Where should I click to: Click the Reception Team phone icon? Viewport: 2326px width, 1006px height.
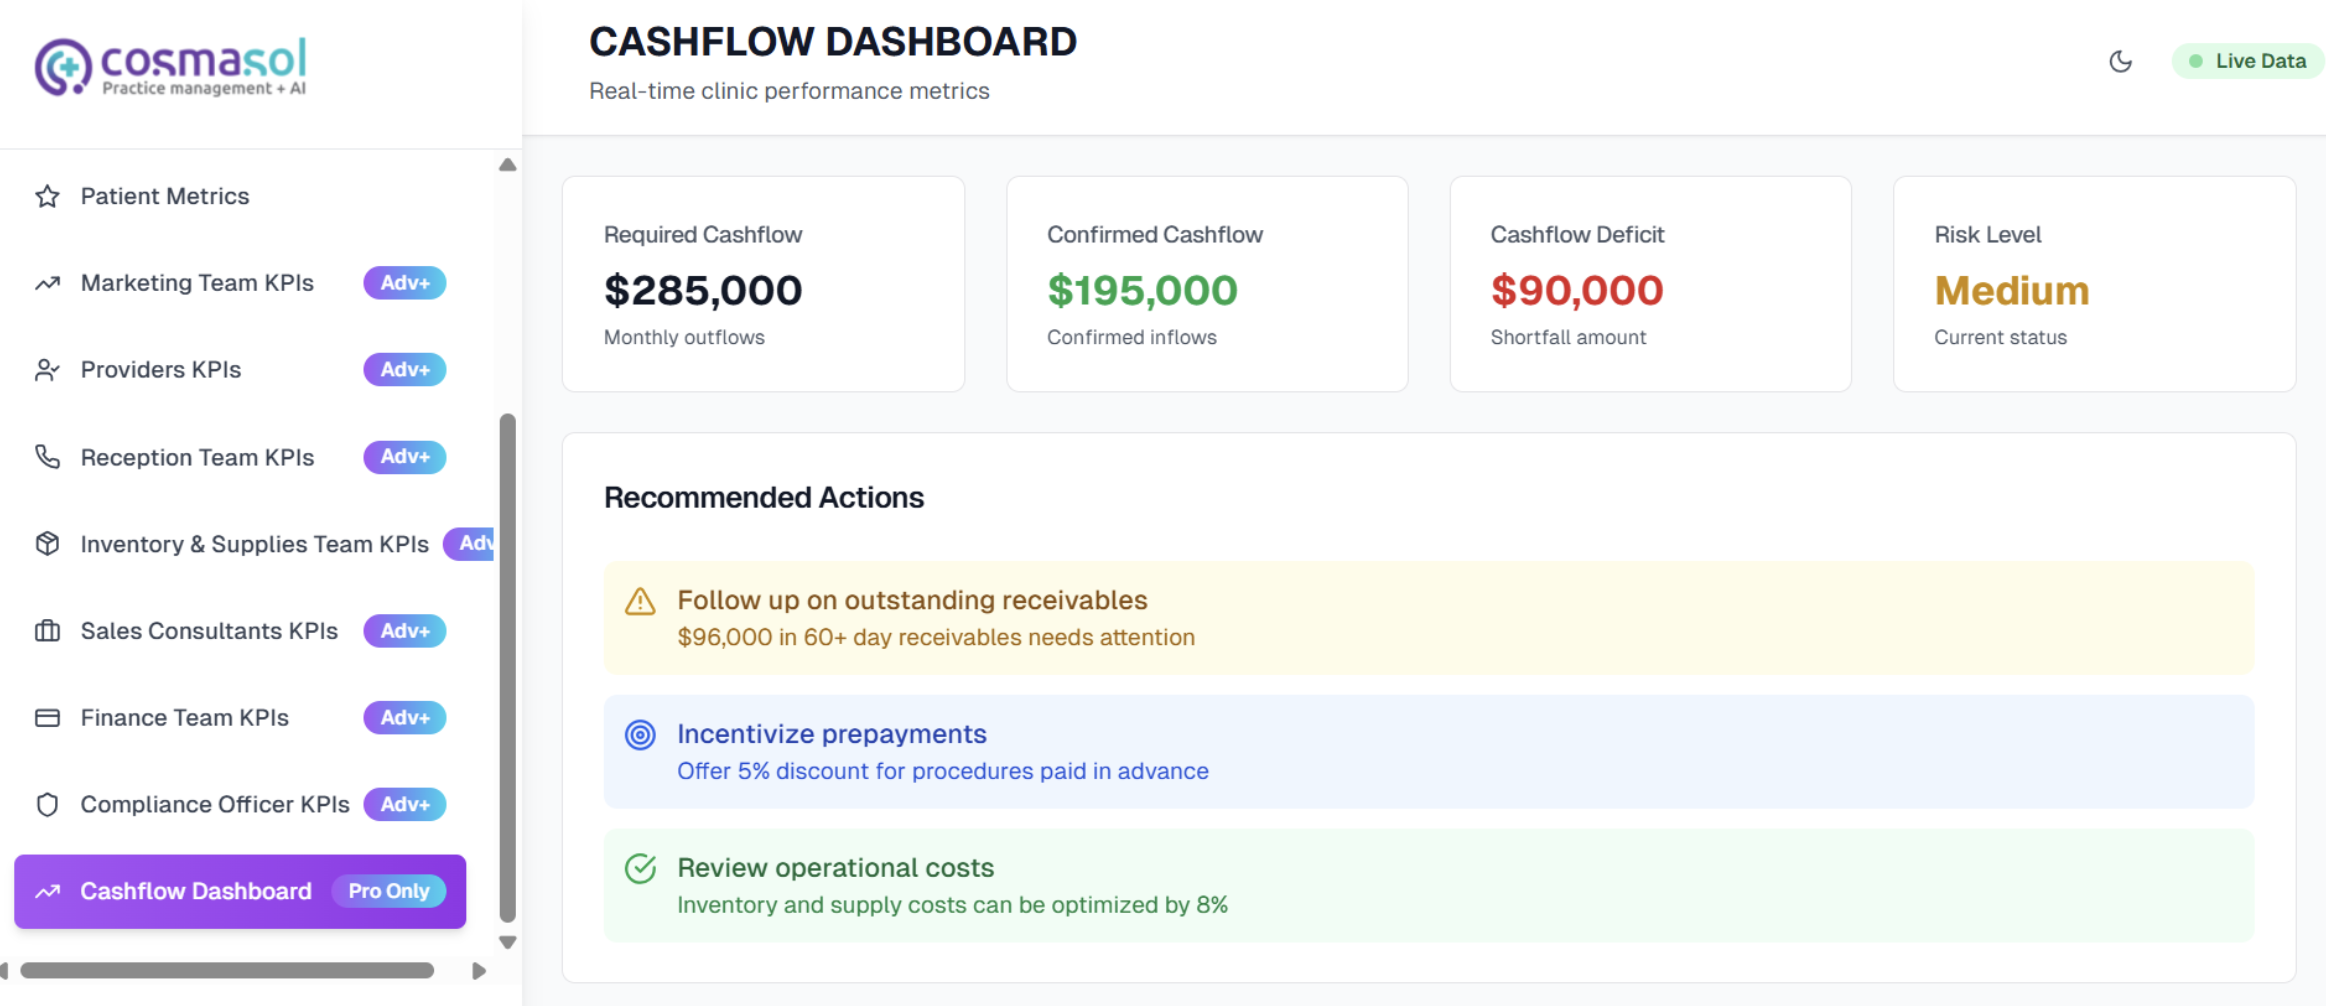(x=47, y=457)
